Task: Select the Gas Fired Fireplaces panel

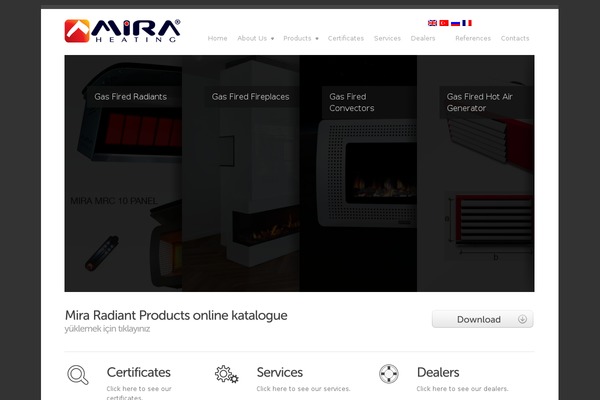Action: click(241, 173)
